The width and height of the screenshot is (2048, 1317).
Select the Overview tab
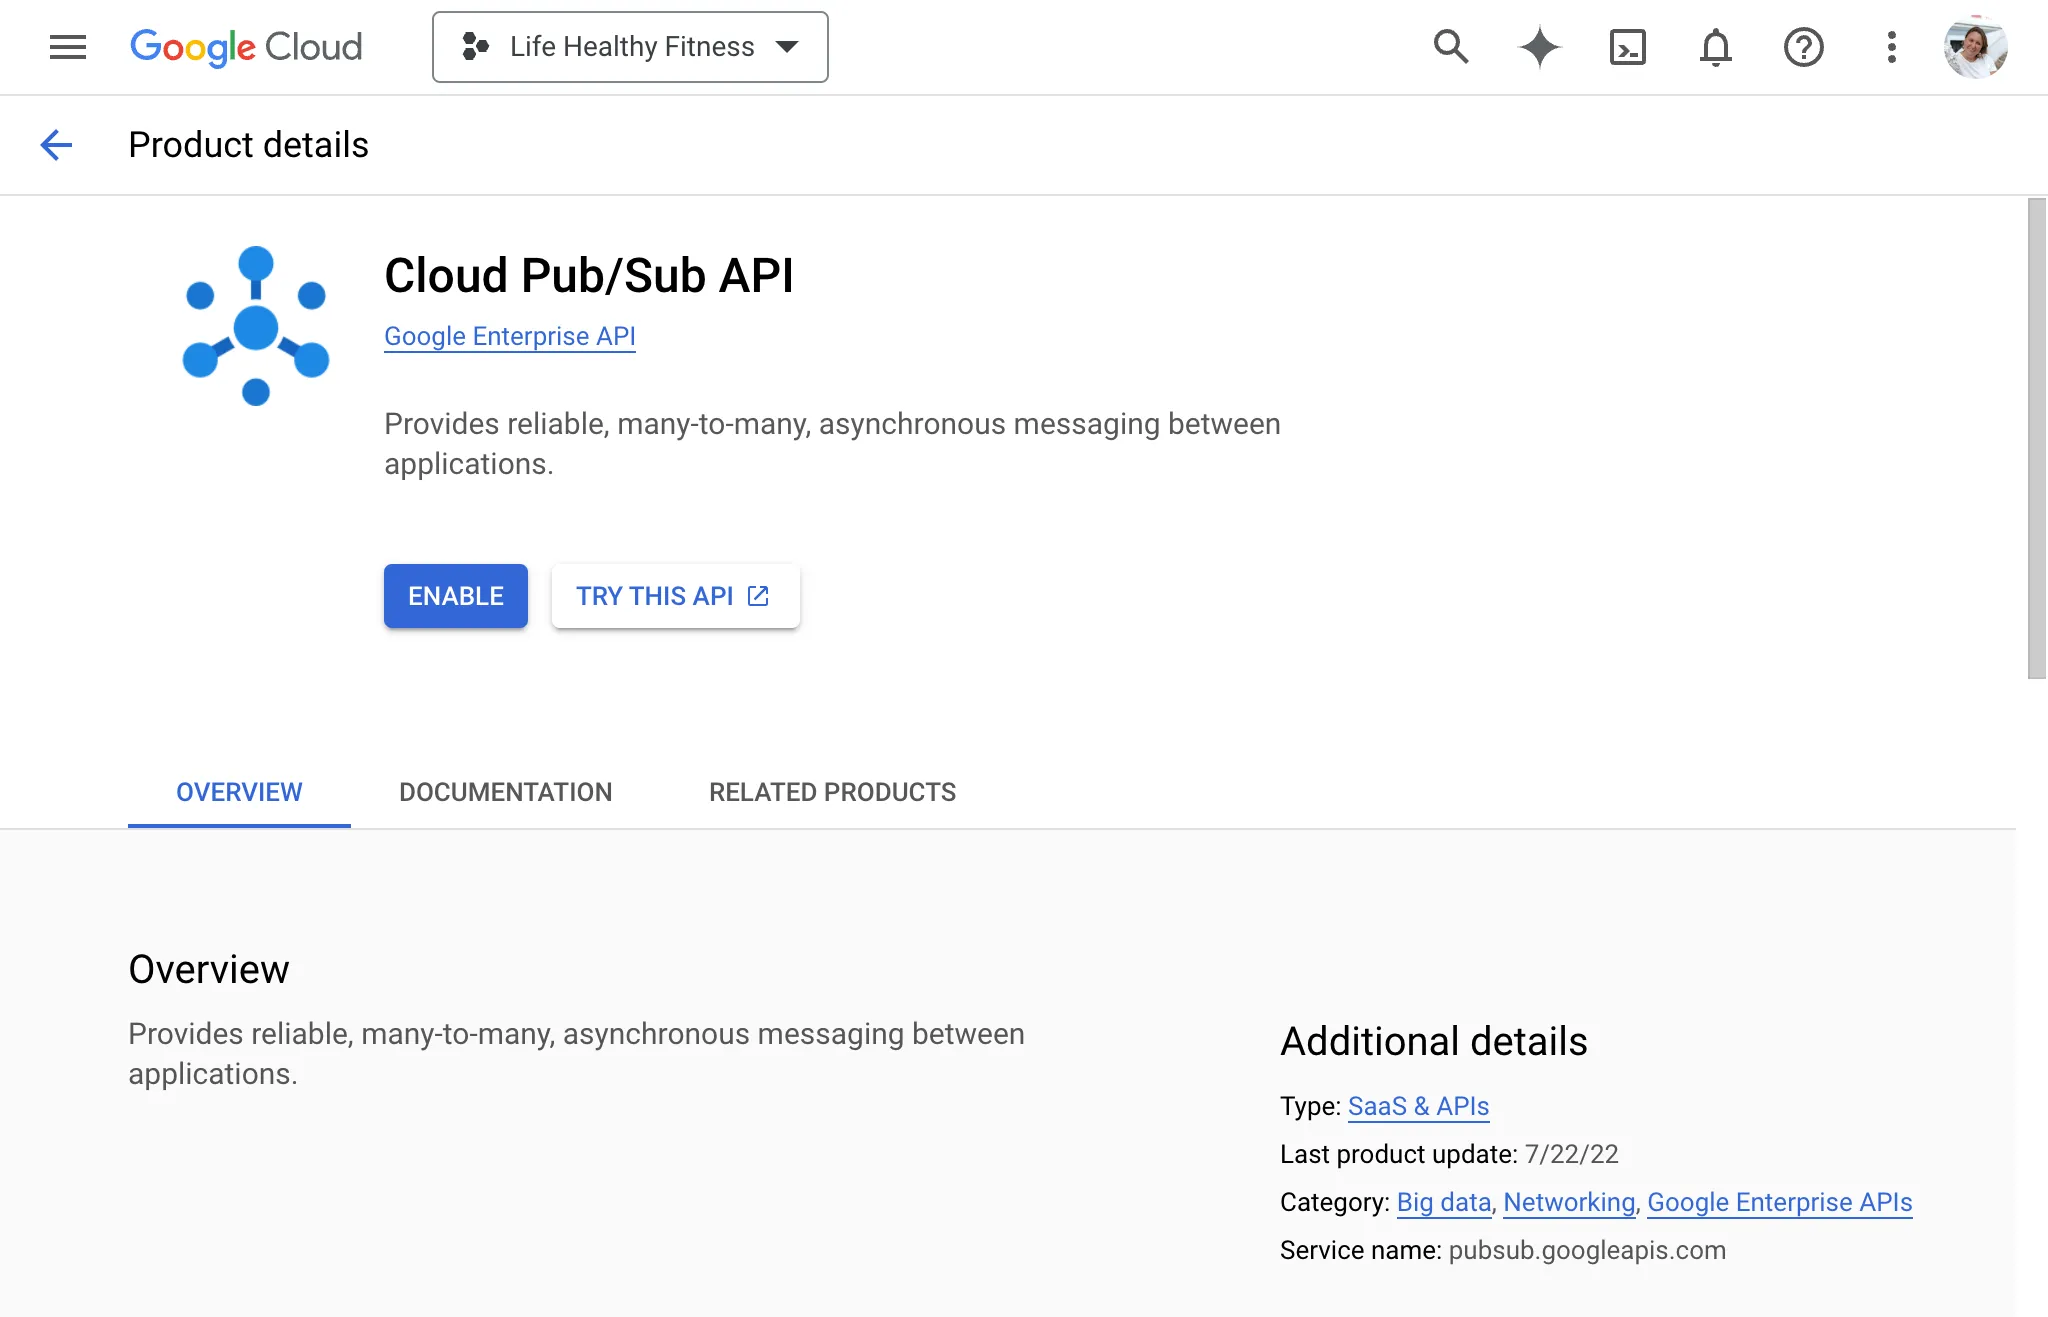[239, 792]
